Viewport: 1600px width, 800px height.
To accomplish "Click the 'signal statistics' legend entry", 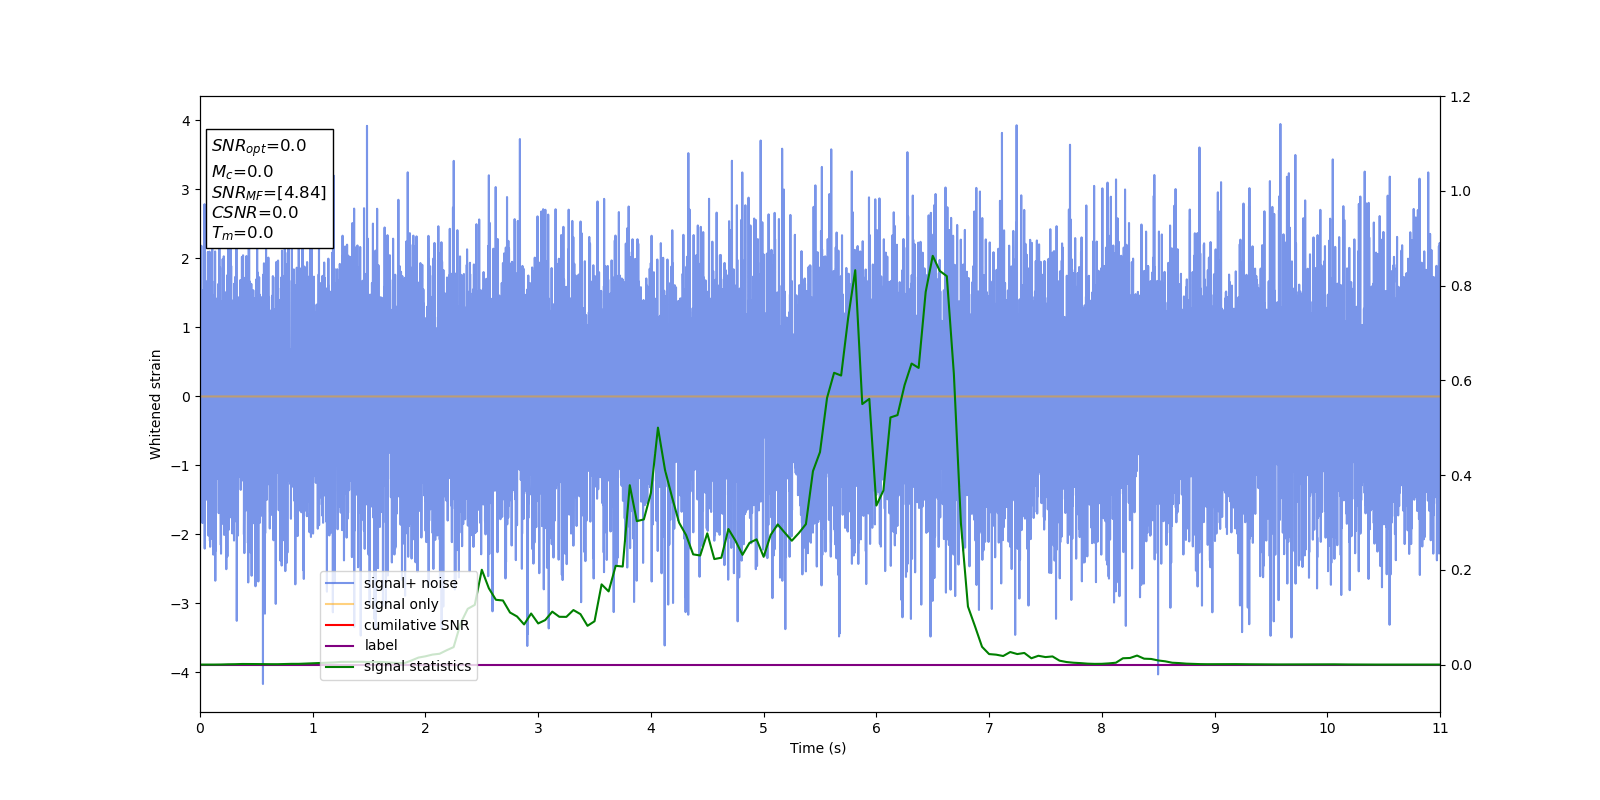I will coord(398,667).
